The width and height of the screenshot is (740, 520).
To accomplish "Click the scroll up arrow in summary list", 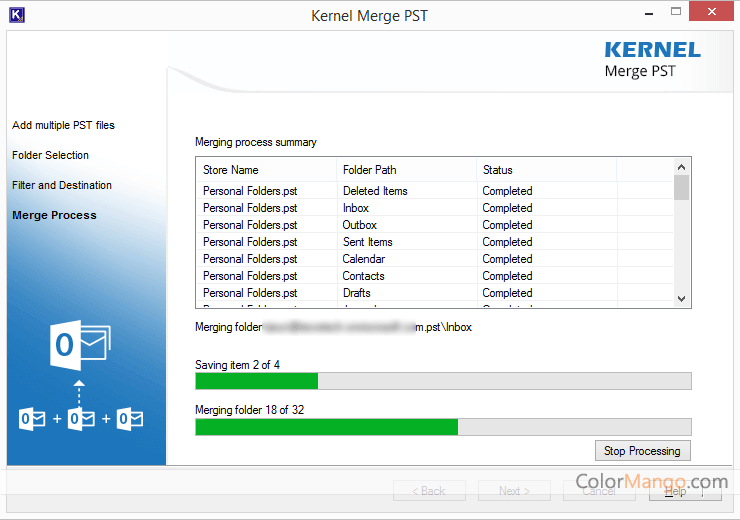I will (x=682, y=168).
